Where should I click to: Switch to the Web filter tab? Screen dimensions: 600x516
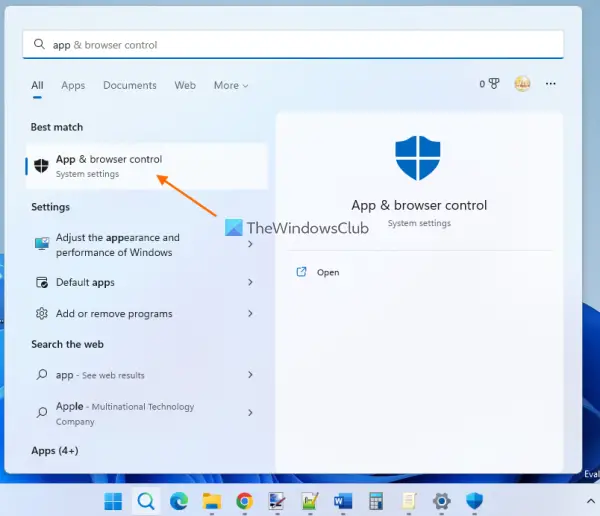tap(185, 85)
